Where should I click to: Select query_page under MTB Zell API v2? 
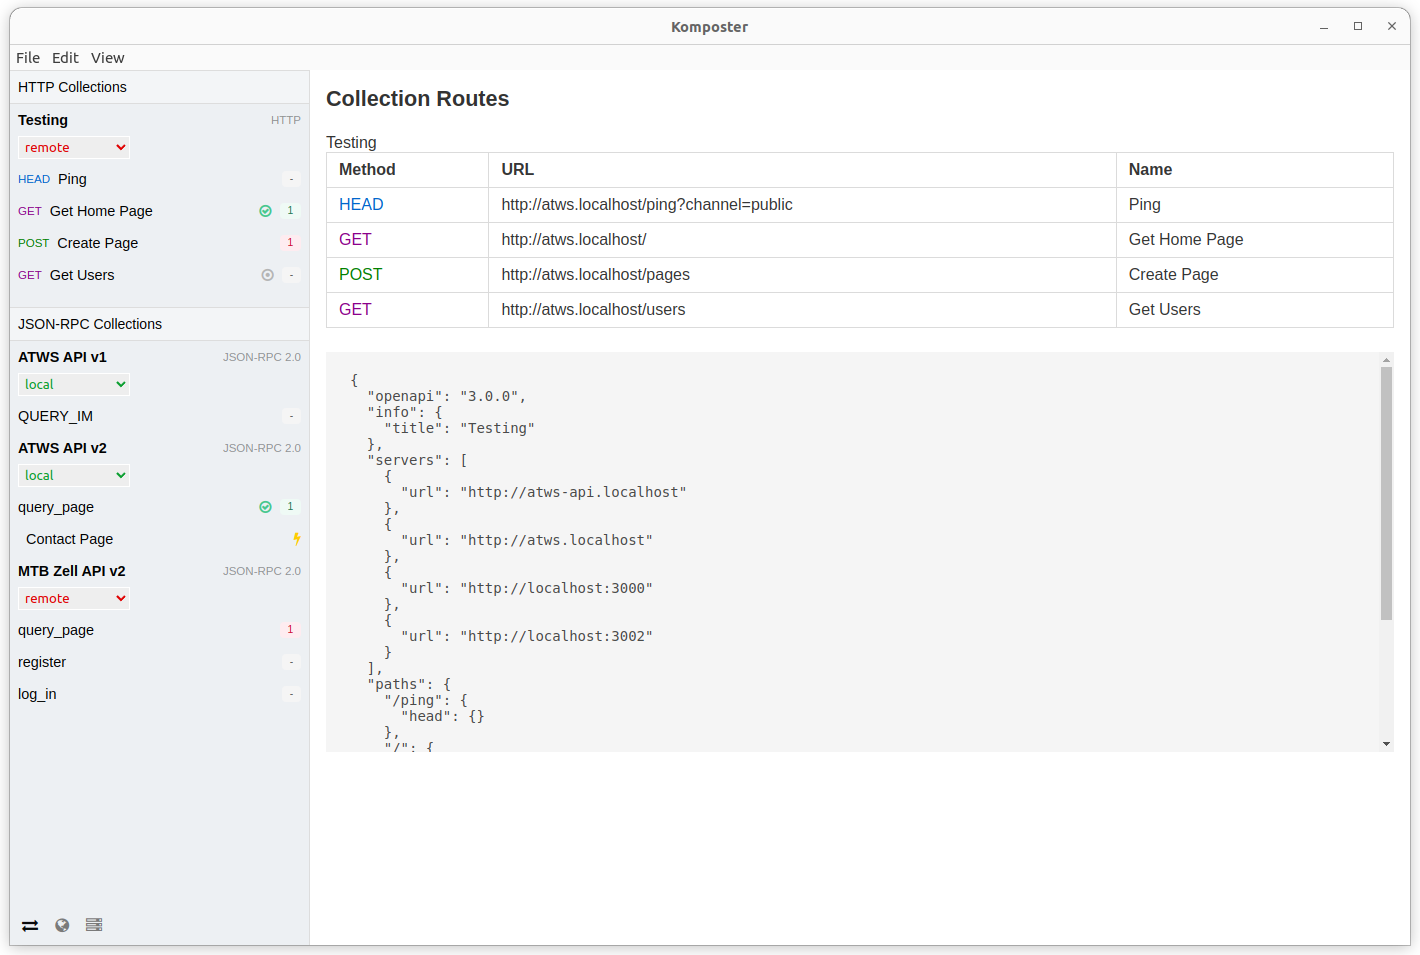(160, 630)
